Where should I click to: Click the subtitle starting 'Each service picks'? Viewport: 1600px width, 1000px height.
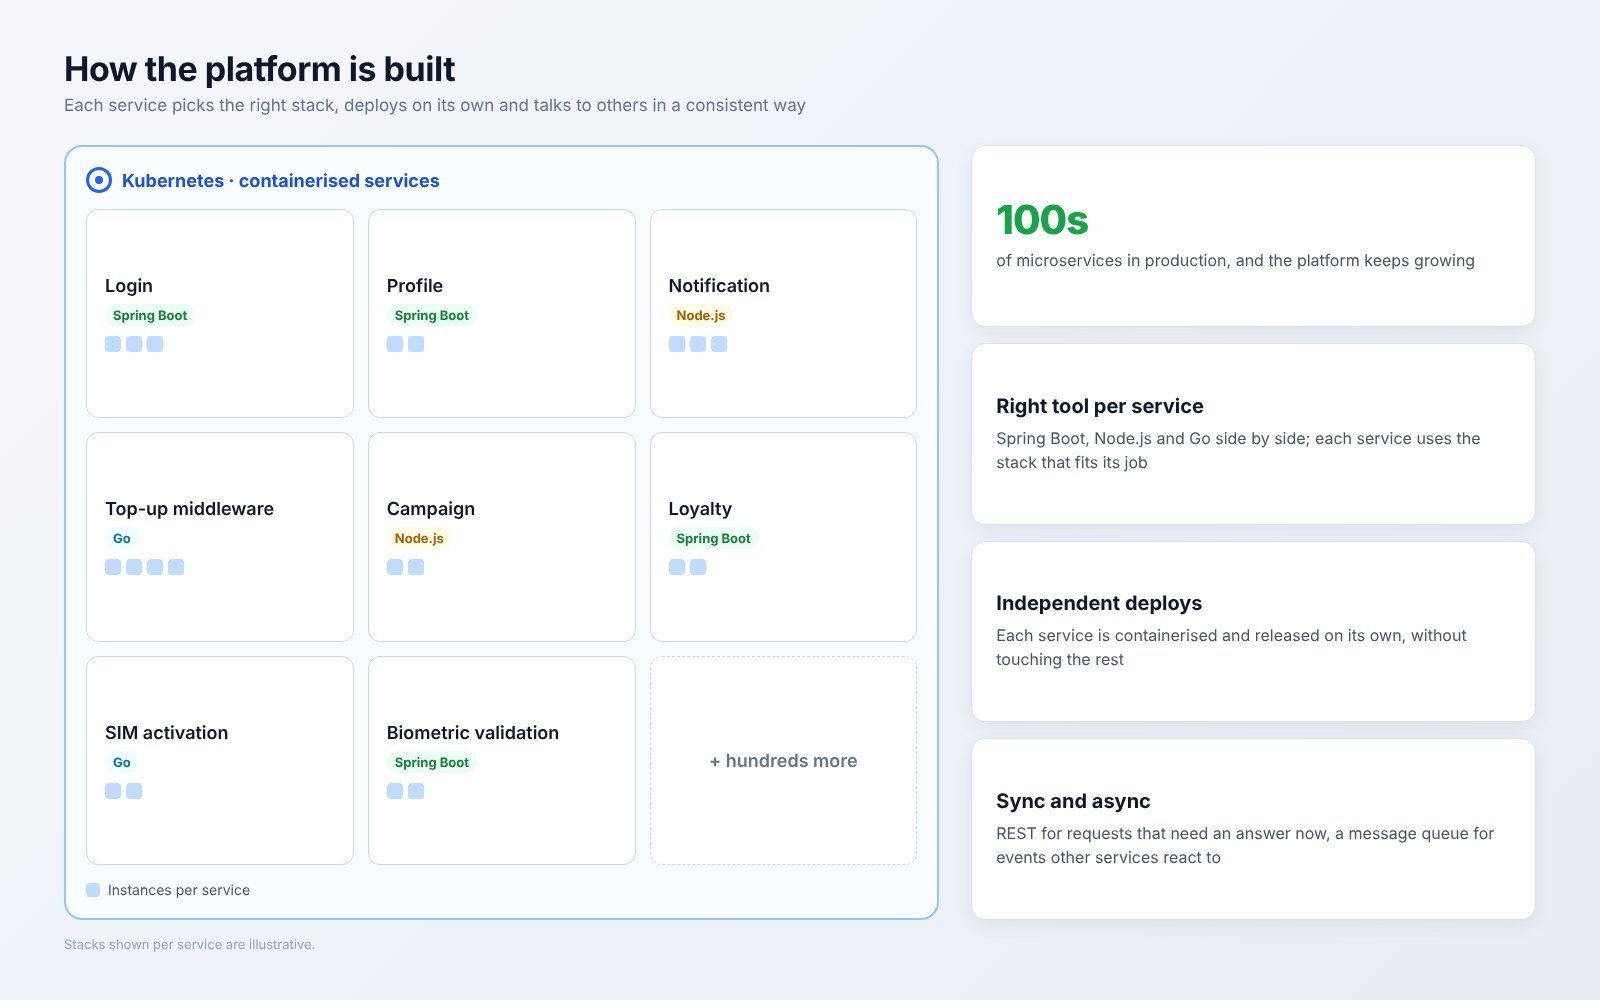(x=435, y=105)
